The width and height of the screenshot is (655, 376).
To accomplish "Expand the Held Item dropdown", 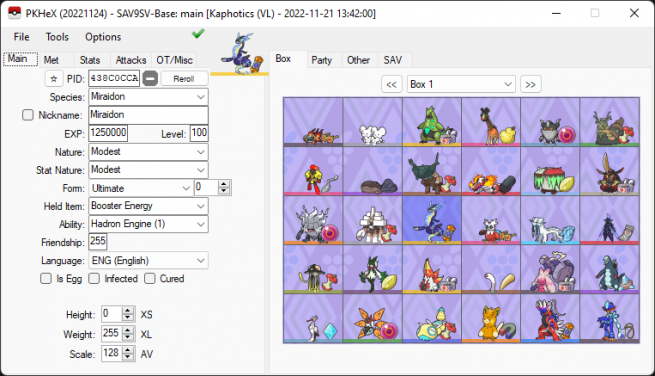I will [148, 206].
